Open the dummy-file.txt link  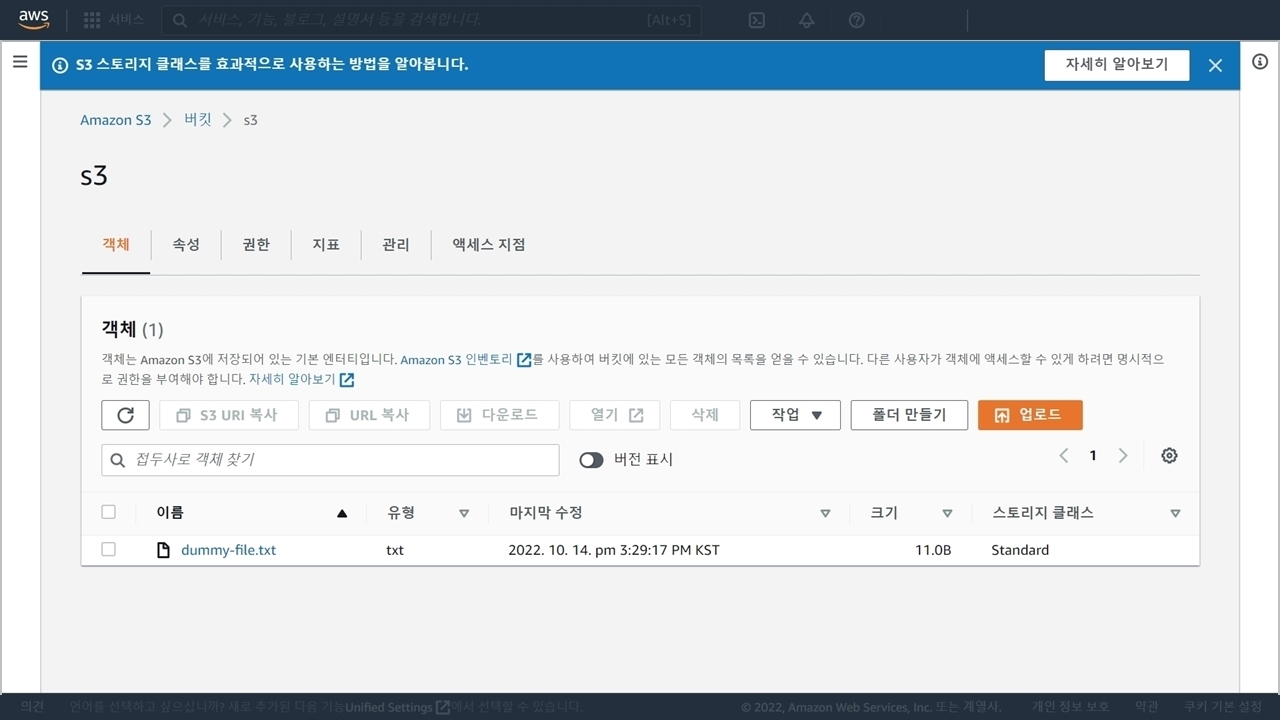228,550
